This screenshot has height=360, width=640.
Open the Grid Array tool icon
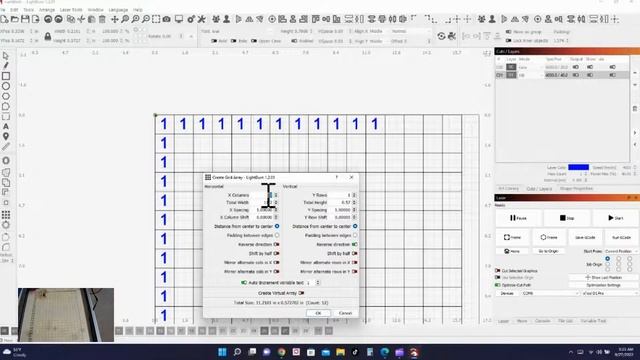click(x=6, y=215)
